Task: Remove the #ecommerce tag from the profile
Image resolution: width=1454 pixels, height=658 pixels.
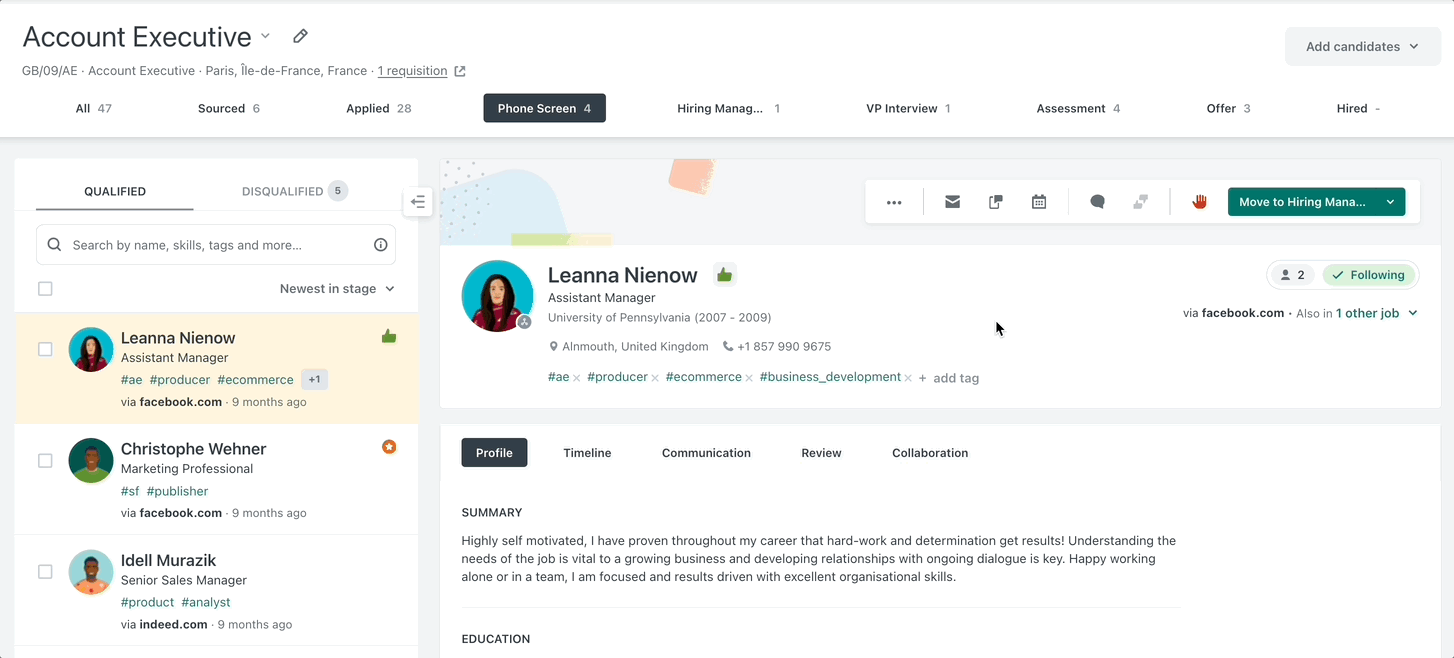Action: [x=749, y=378]
